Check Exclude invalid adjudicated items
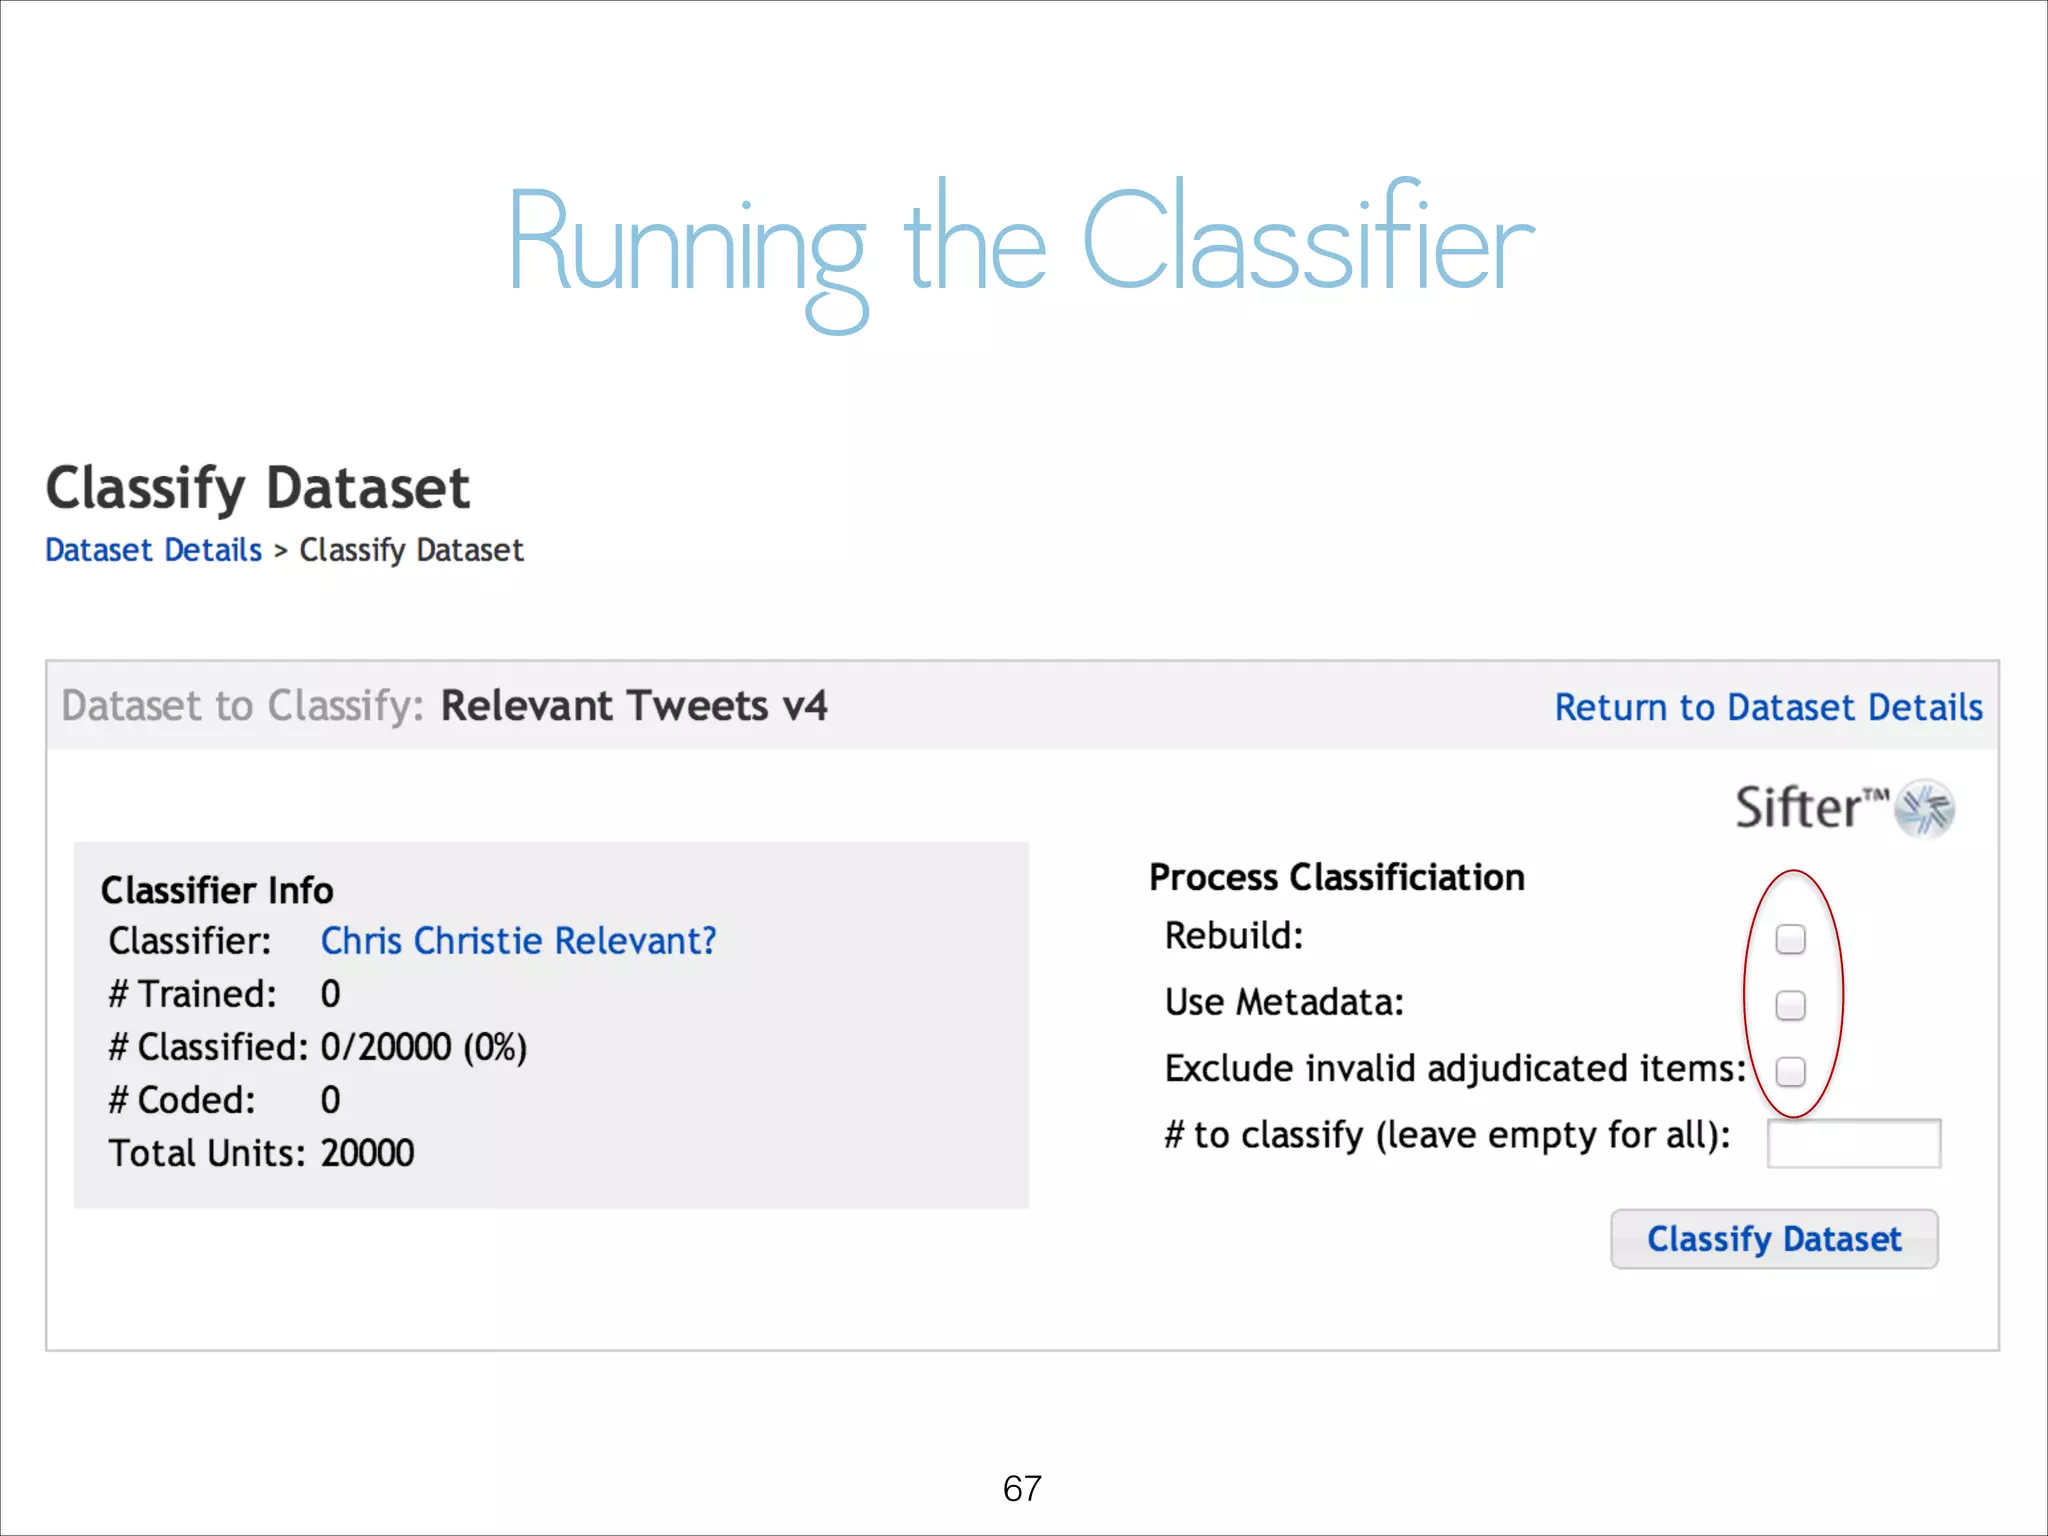Image resolution: width=2048 pixels, height=1536 pixels. [1790, 1071]
